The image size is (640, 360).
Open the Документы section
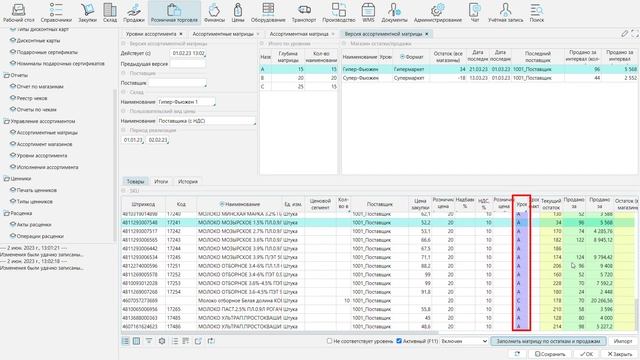click(x=394, y=13)
